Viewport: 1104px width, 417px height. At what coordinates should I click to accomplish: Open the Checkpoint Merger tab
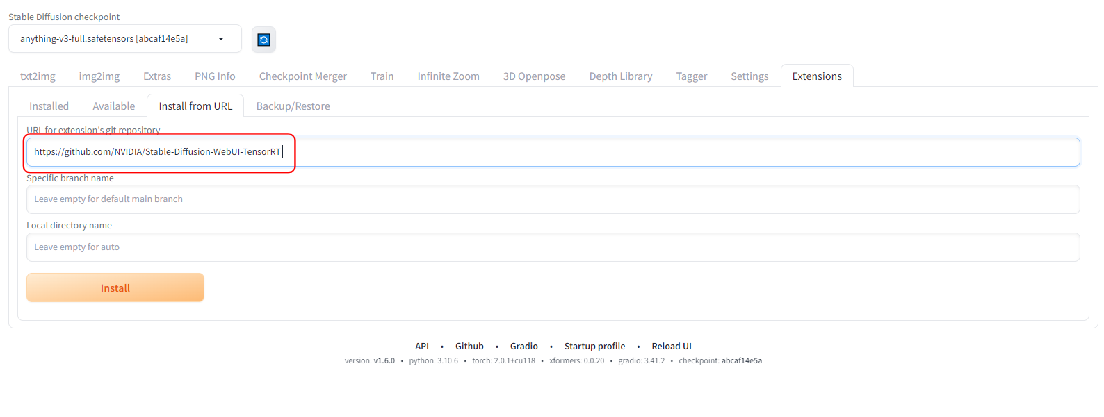(303, 76)
